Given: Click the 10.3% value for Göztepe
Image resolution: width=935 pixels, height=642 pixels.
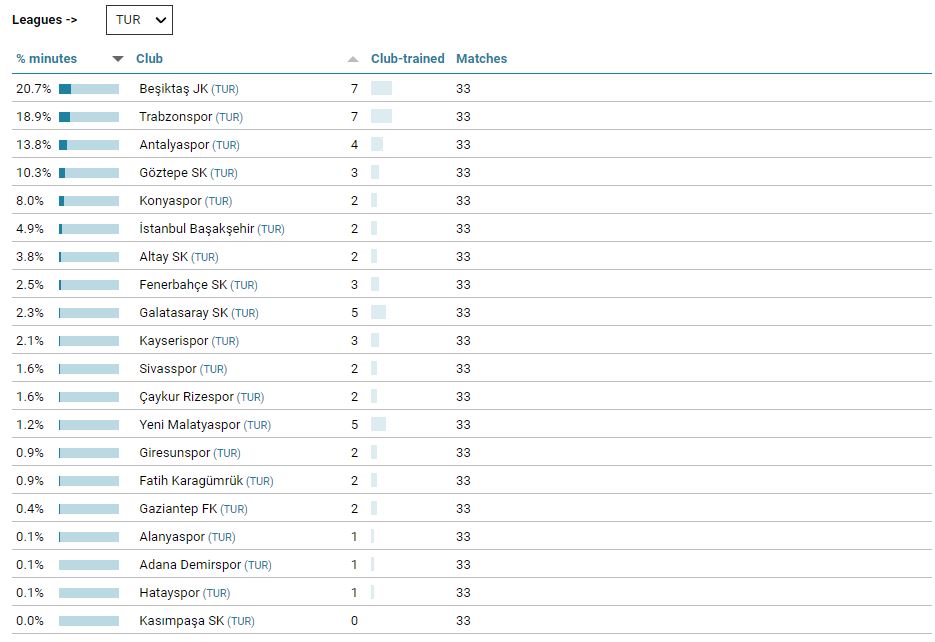Looking at the screenshot, I should tap(33, 173).
